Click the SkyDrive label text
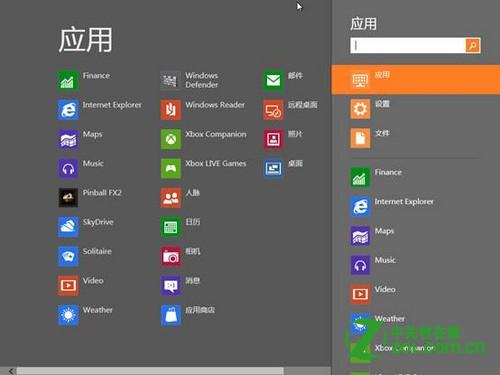500x375 pixels. pos(98,222)
